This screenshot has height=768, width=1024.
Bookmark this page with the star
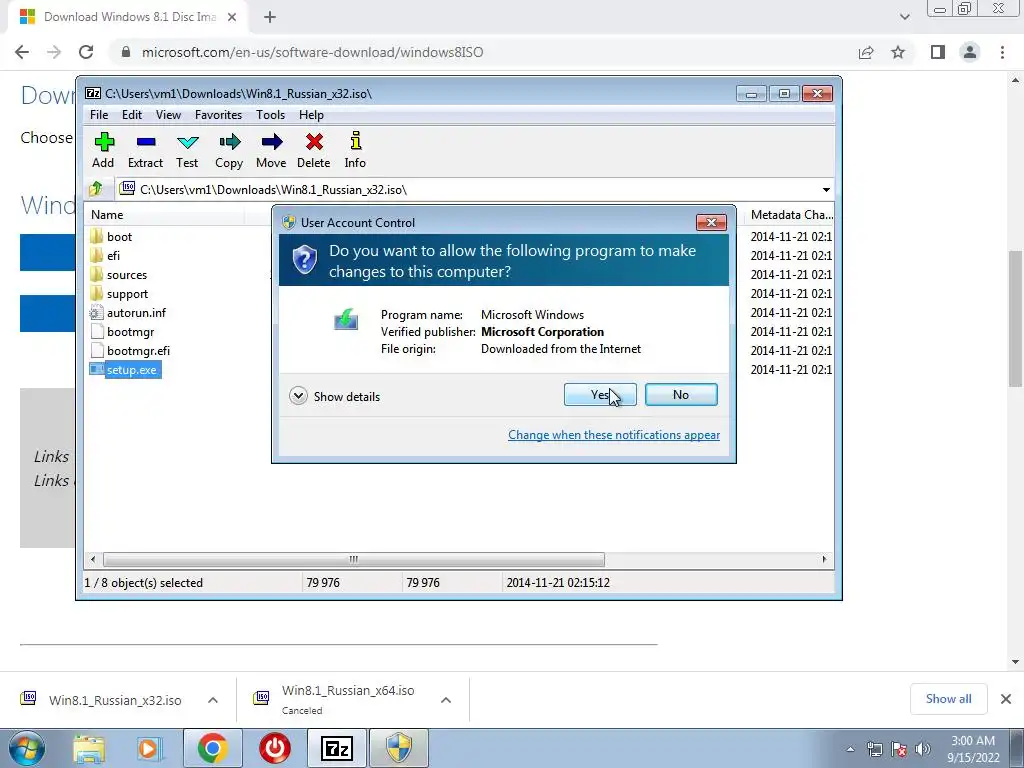899,52
